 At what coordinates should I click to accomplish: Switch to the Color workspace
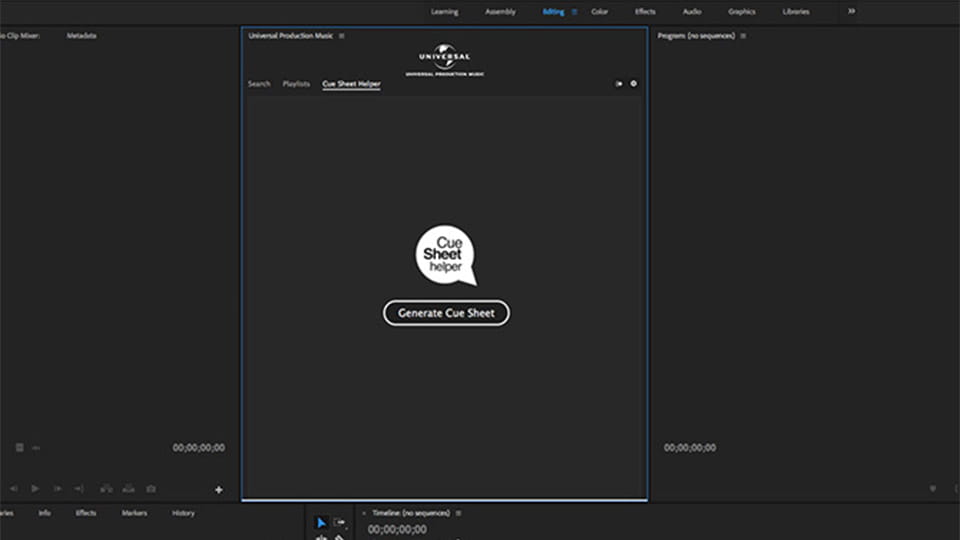599,12
